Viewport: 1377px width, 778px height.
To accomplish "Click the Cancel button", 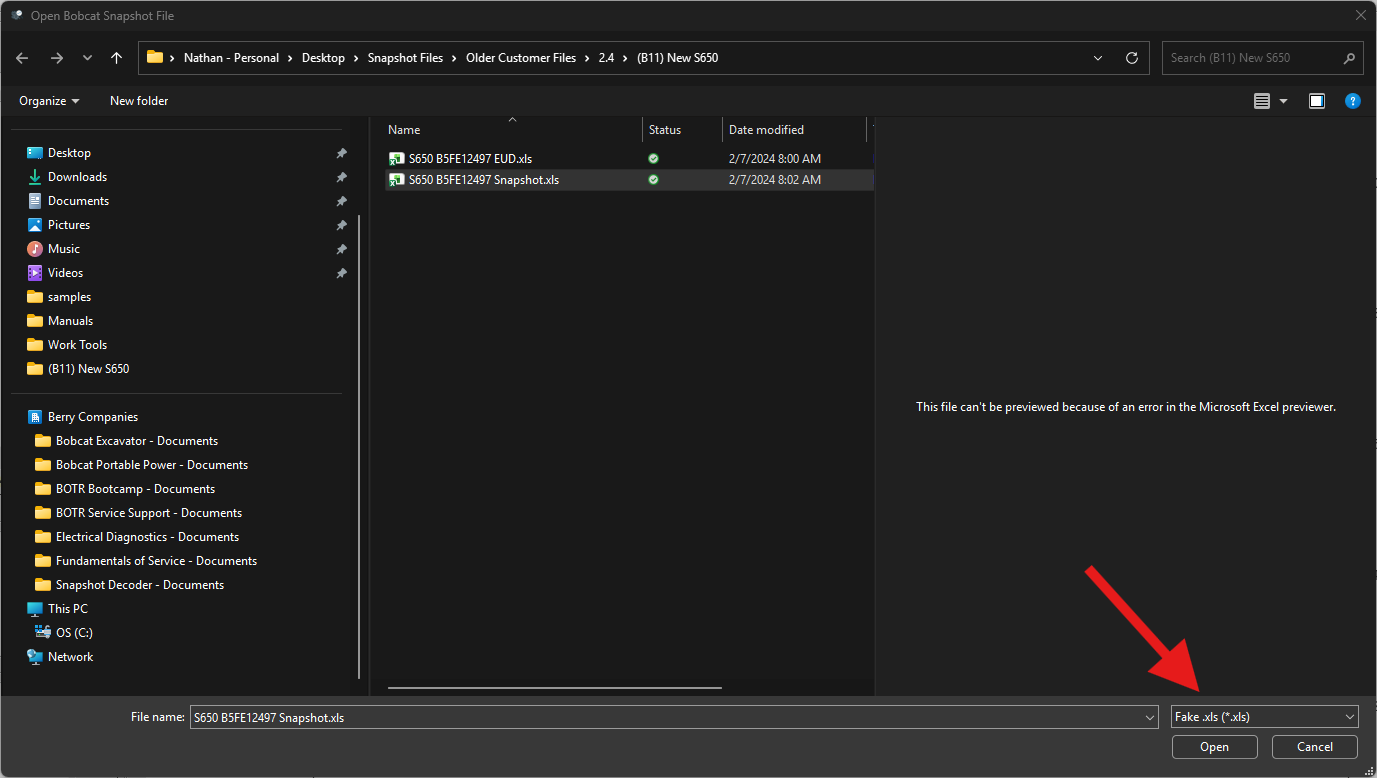I will [1315, 747].
